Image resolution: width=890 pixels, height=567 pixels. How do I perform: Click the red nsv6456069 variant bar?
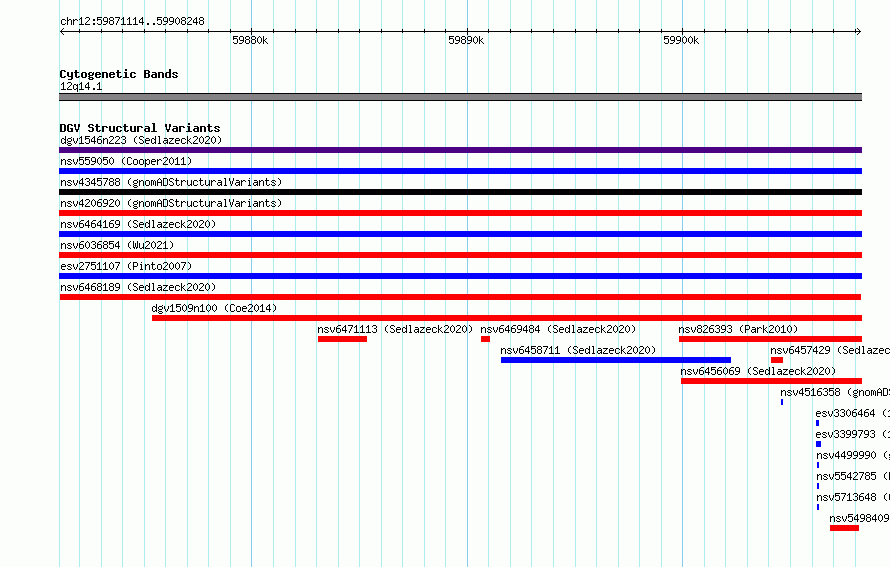coord(771,381)
